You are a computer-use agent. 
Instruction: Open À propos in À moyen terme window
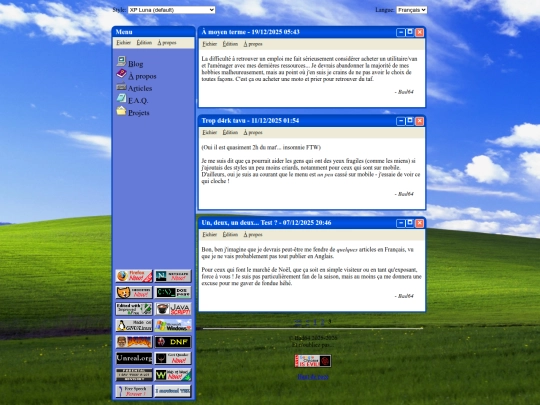coord(253,44)
